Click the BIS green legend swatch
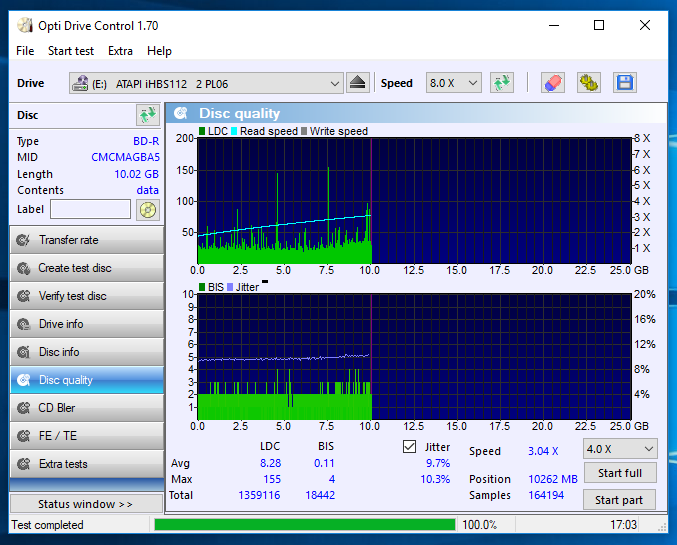 coord(202,287)
